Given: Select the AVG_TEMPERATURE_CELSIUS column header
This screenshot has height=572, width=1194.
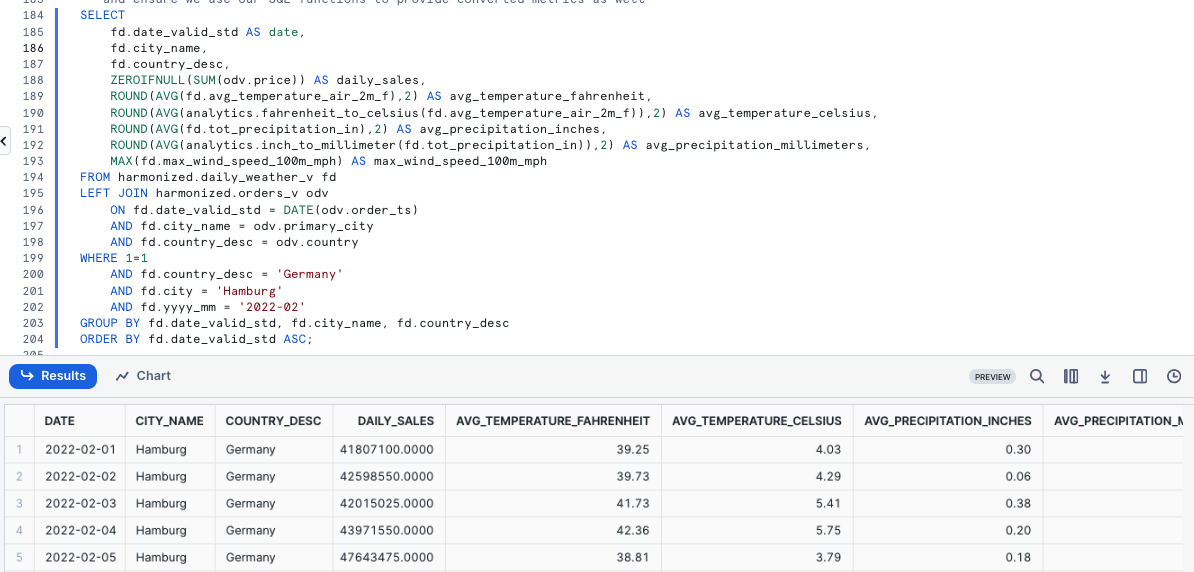Looking at the screenshot, I should pos(757,420).
